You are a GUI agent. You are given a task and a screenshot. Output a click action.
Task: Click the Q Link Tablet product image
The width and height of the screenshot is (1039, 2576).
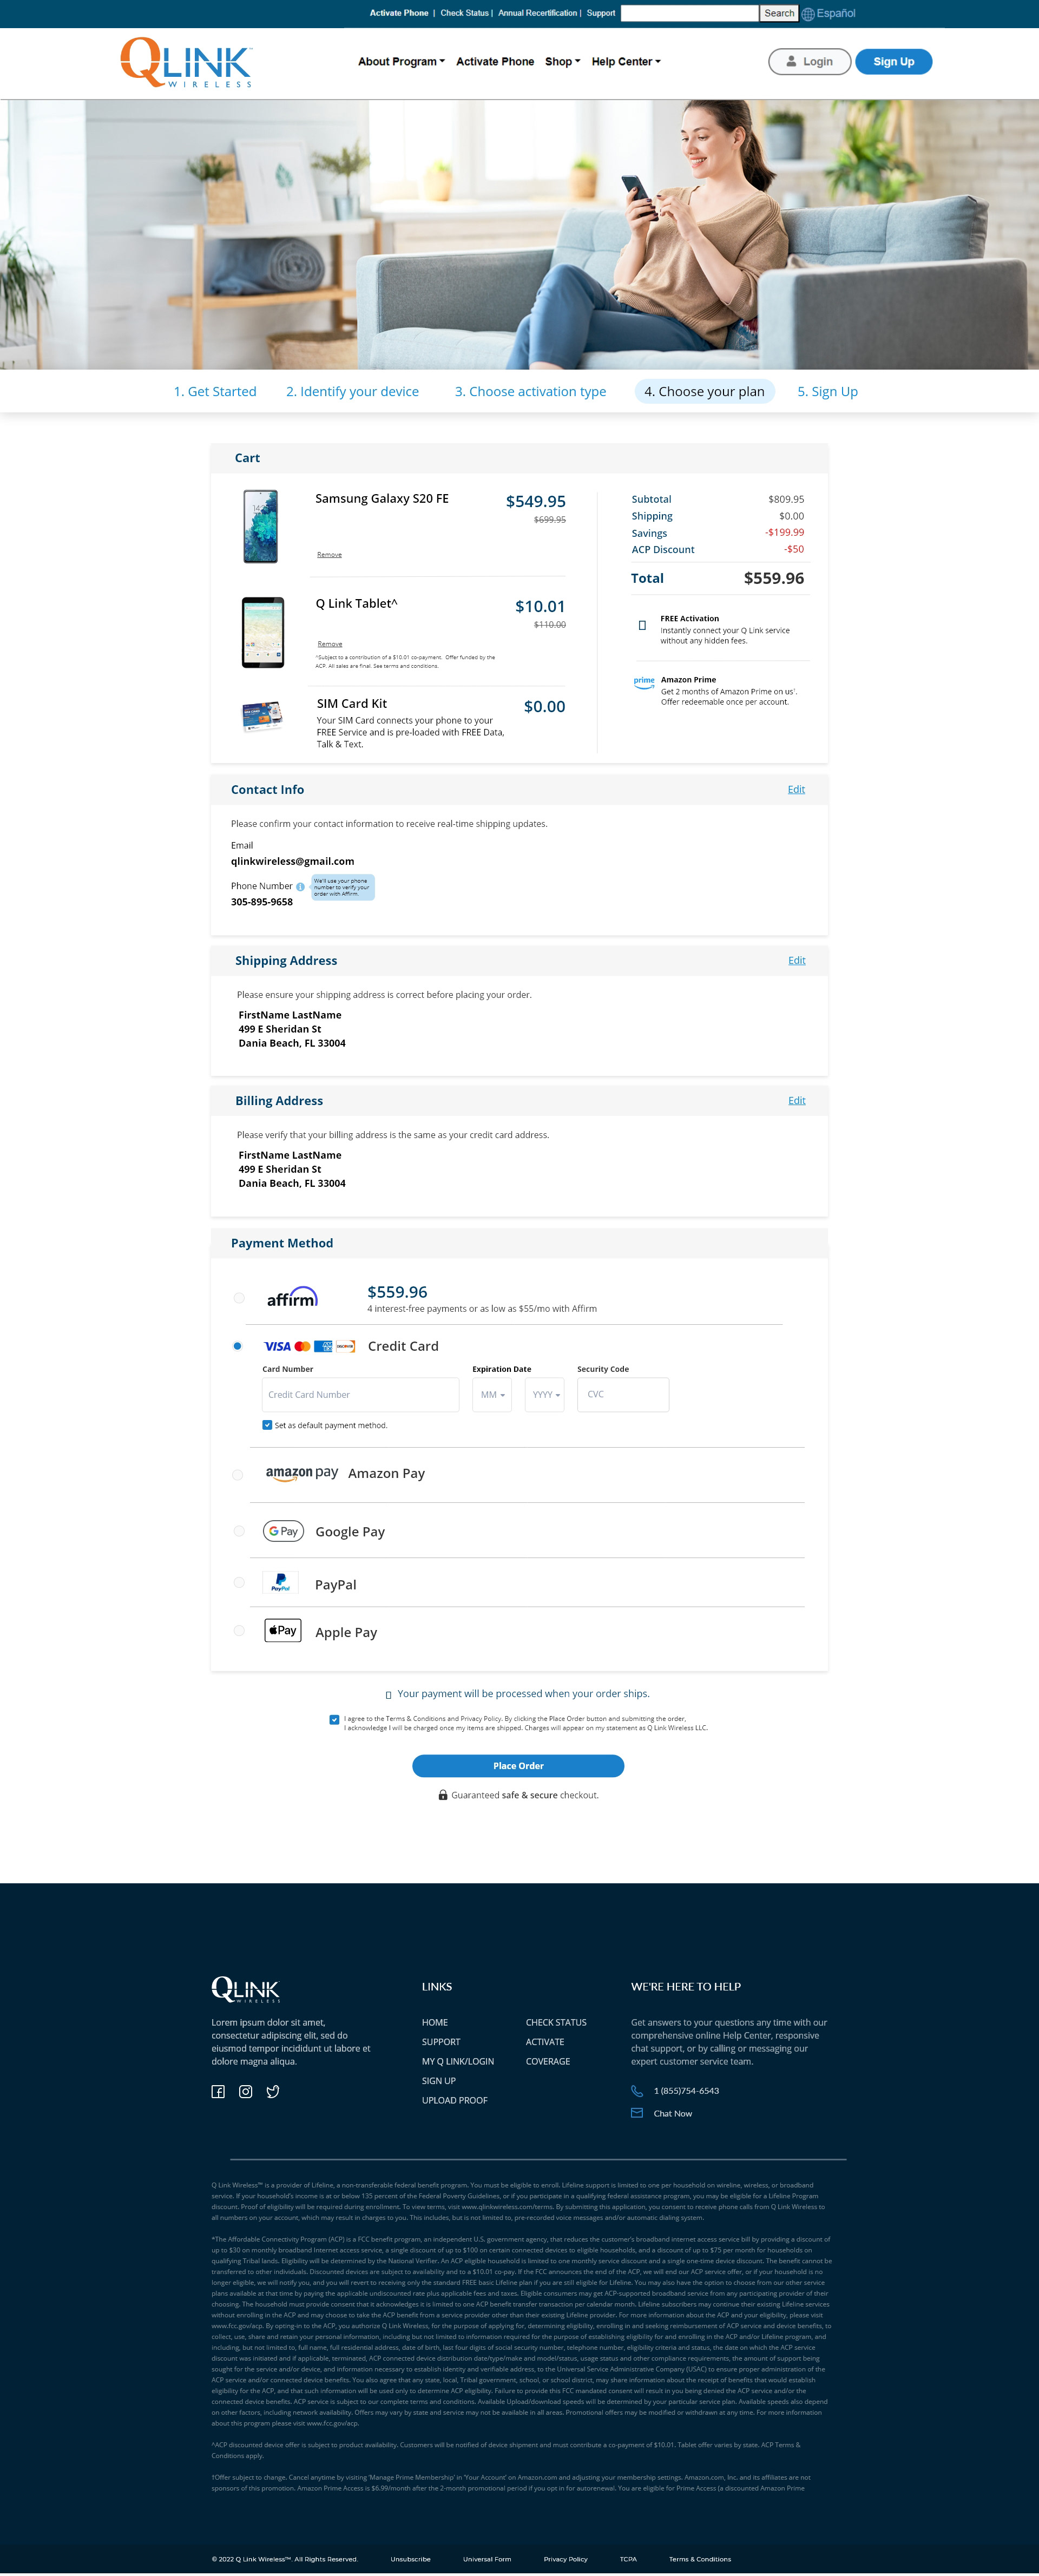(x=263, y=632)
